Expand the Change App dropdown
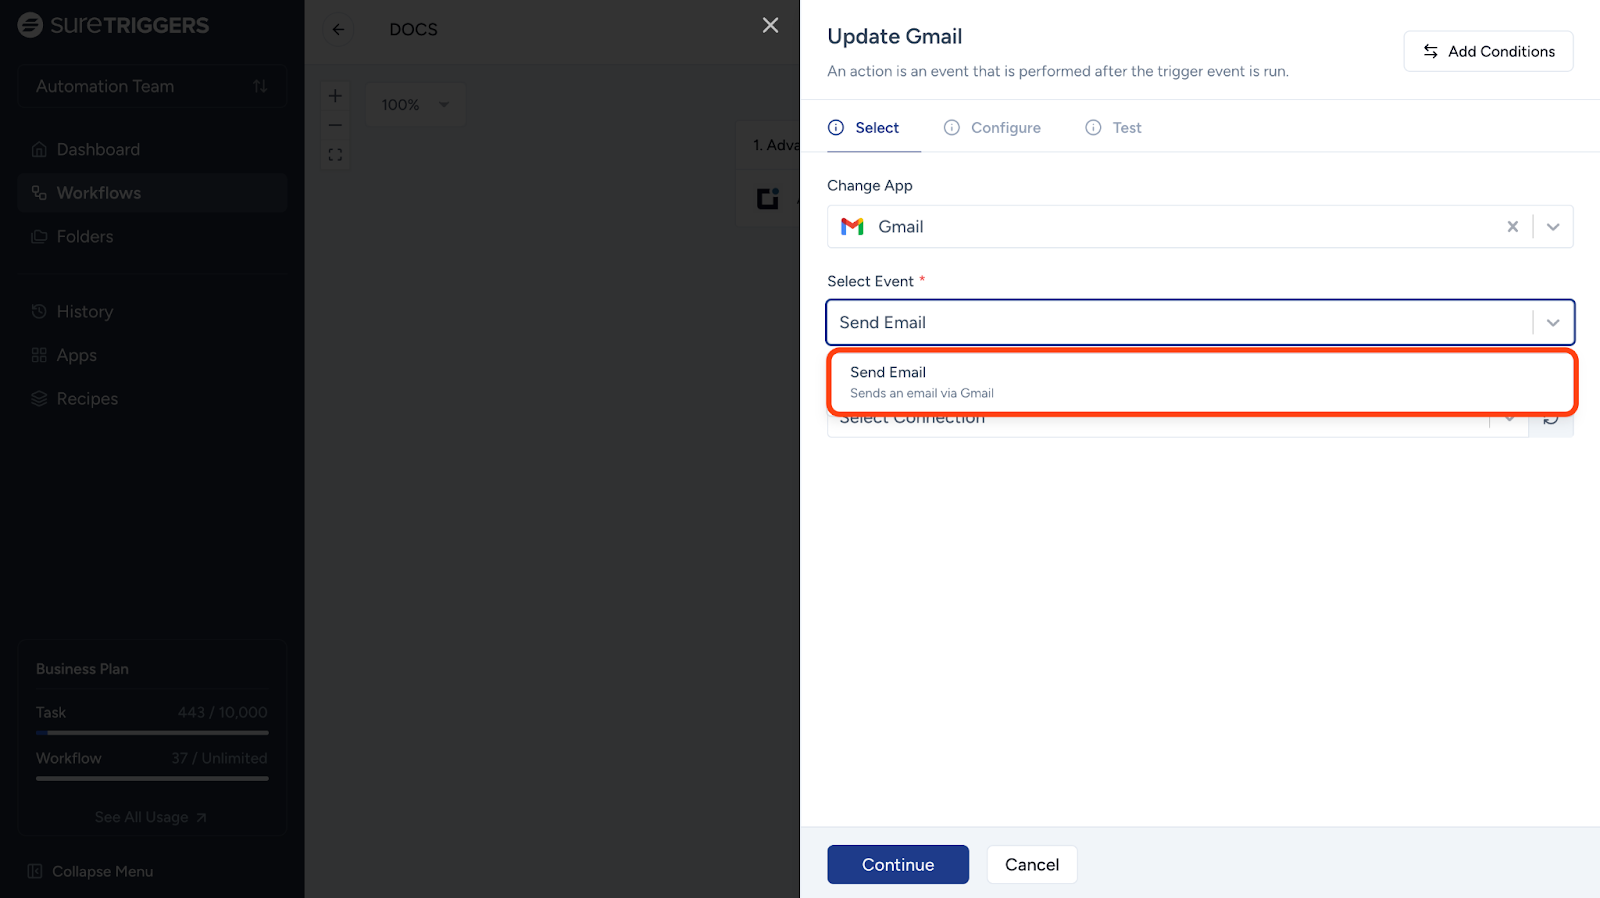 click(x=1553, y=227)
